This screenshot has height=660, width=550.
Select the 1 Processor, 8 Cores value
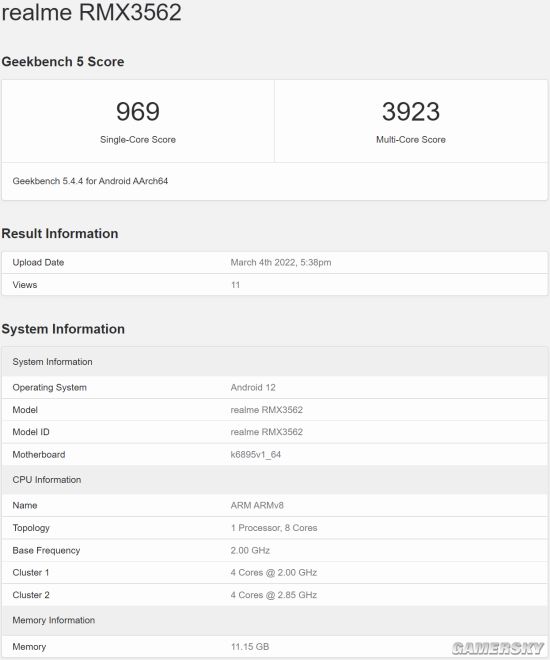click(x=274, y=528)
